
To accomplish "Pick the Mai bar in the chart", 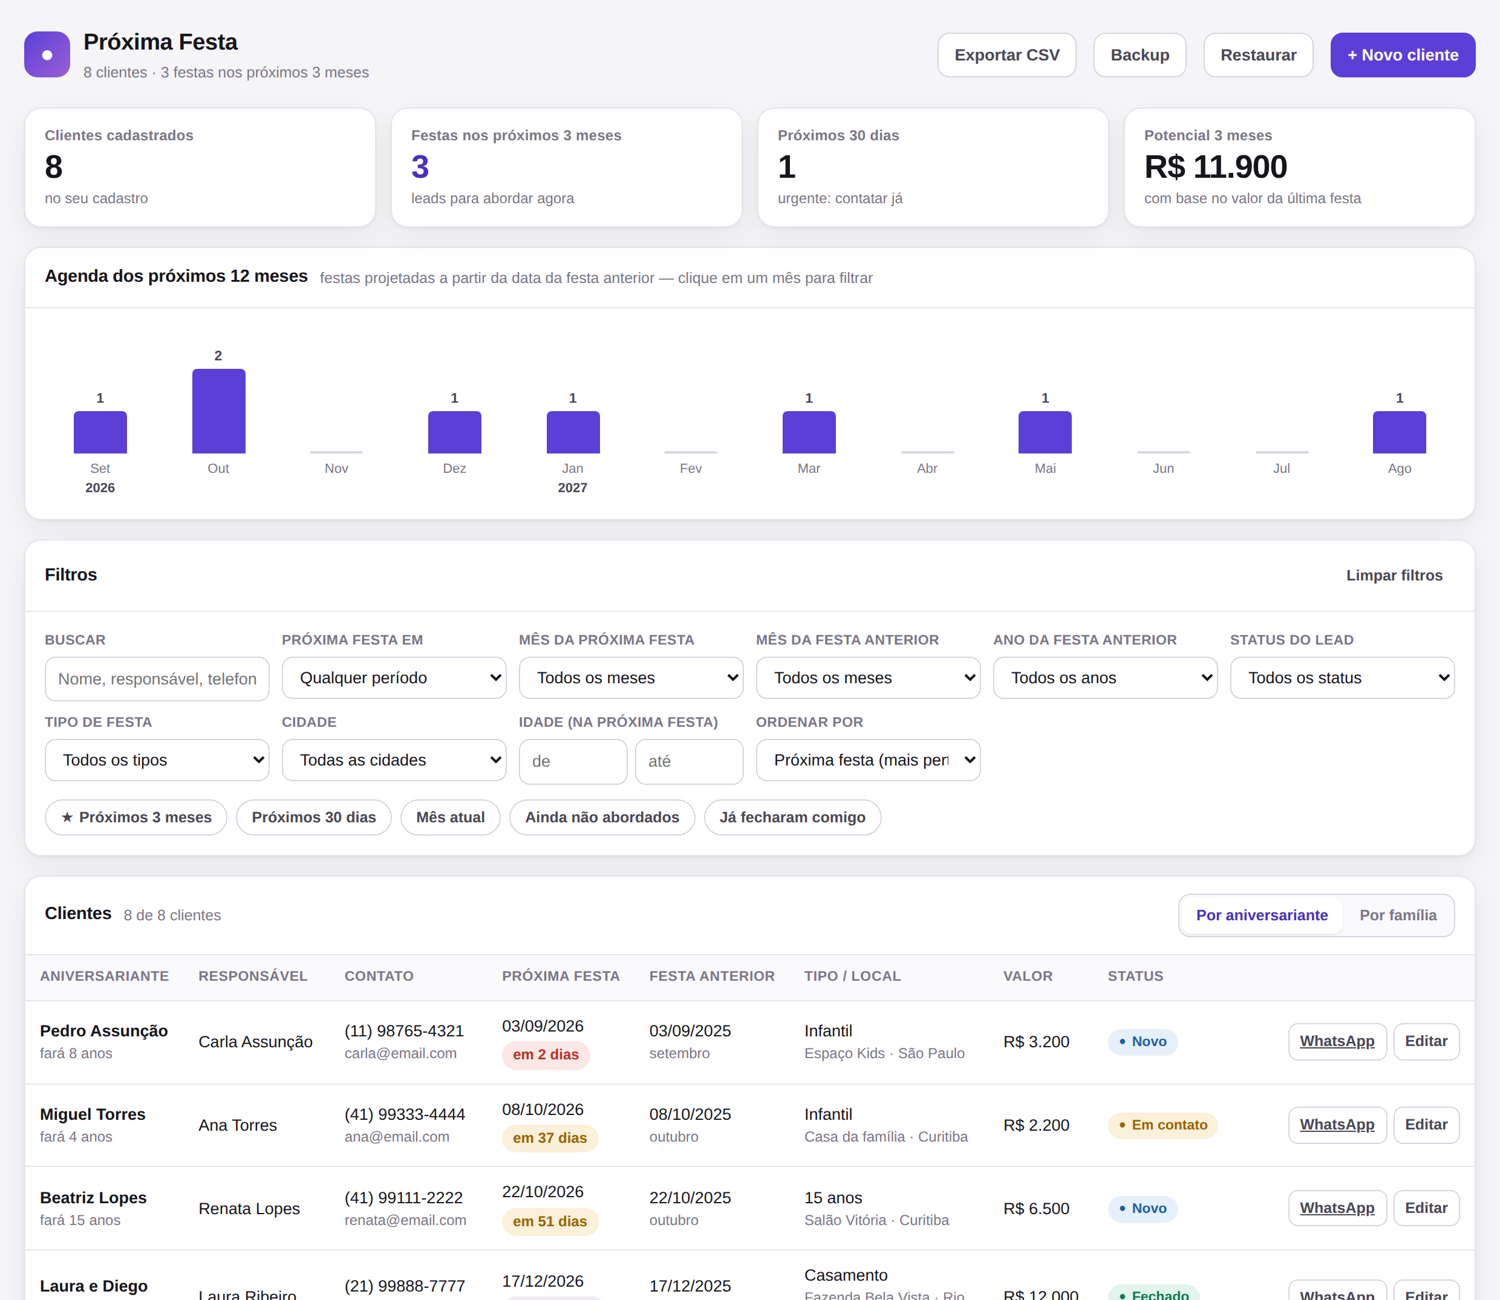I will point(1045,432).
